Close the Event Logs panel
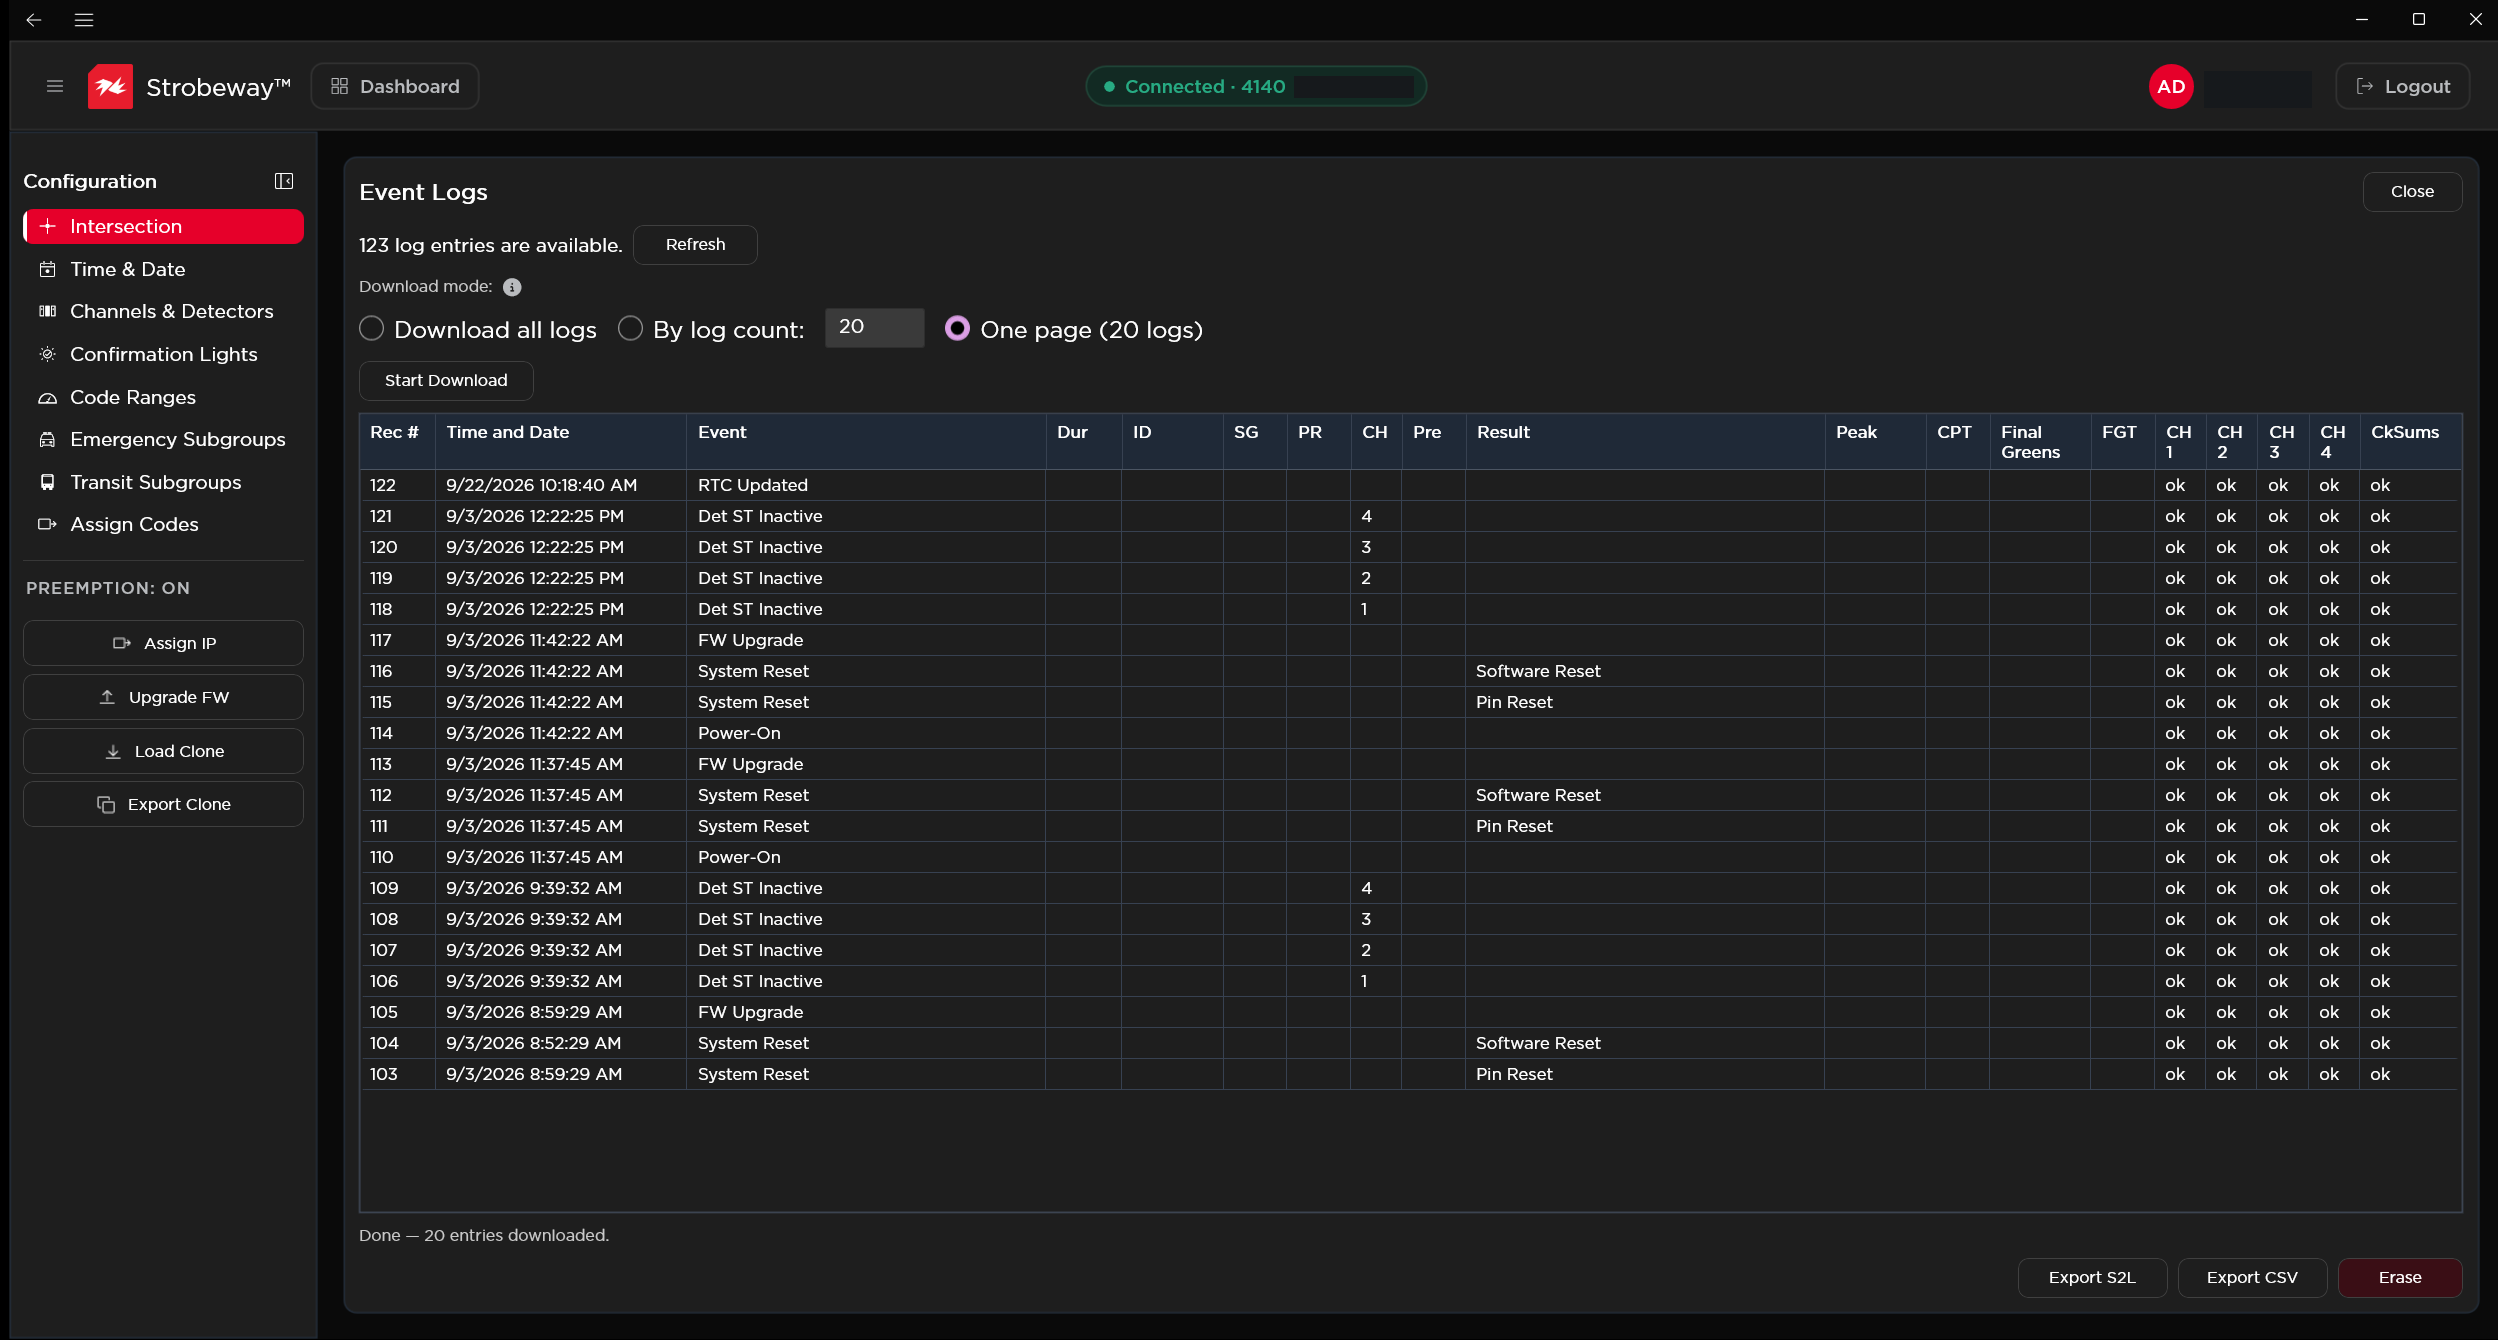The height and width of the screenshot is (1340, 2498). [x=2412, y=191]
